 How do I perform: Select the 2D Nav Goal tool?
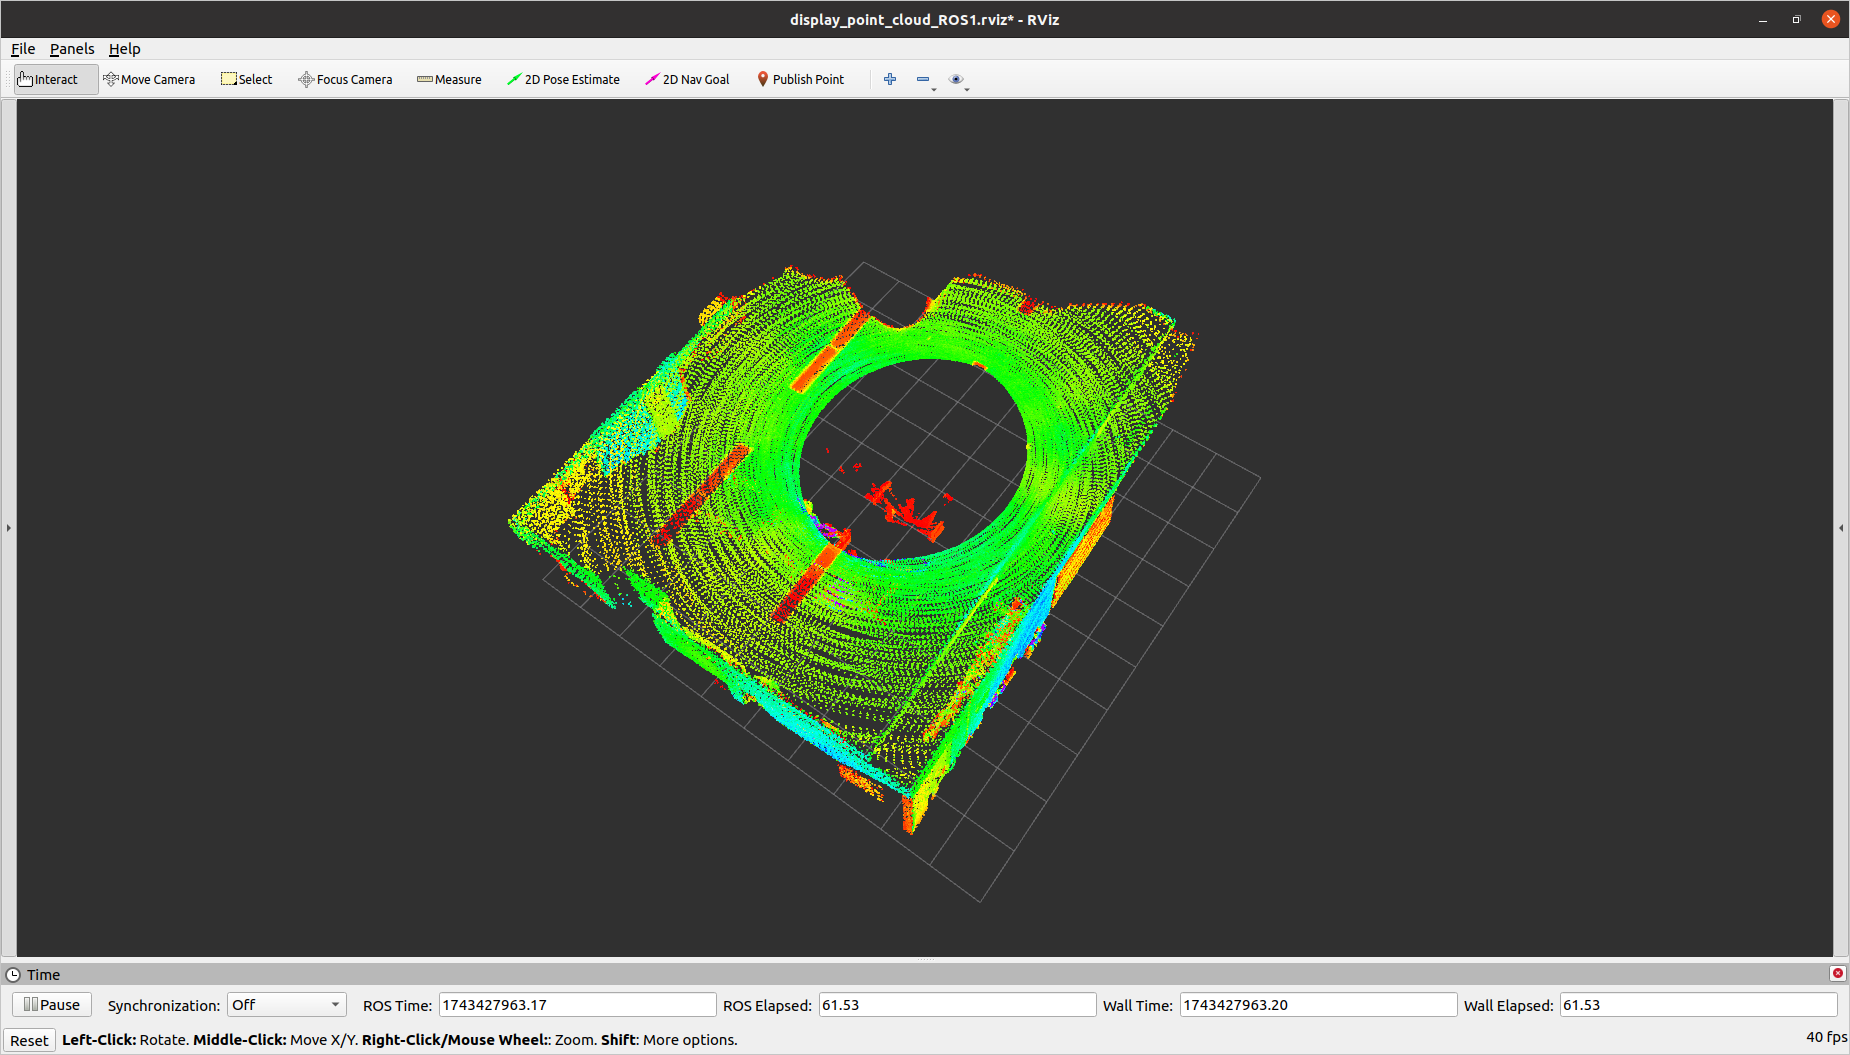click(687, 80)
